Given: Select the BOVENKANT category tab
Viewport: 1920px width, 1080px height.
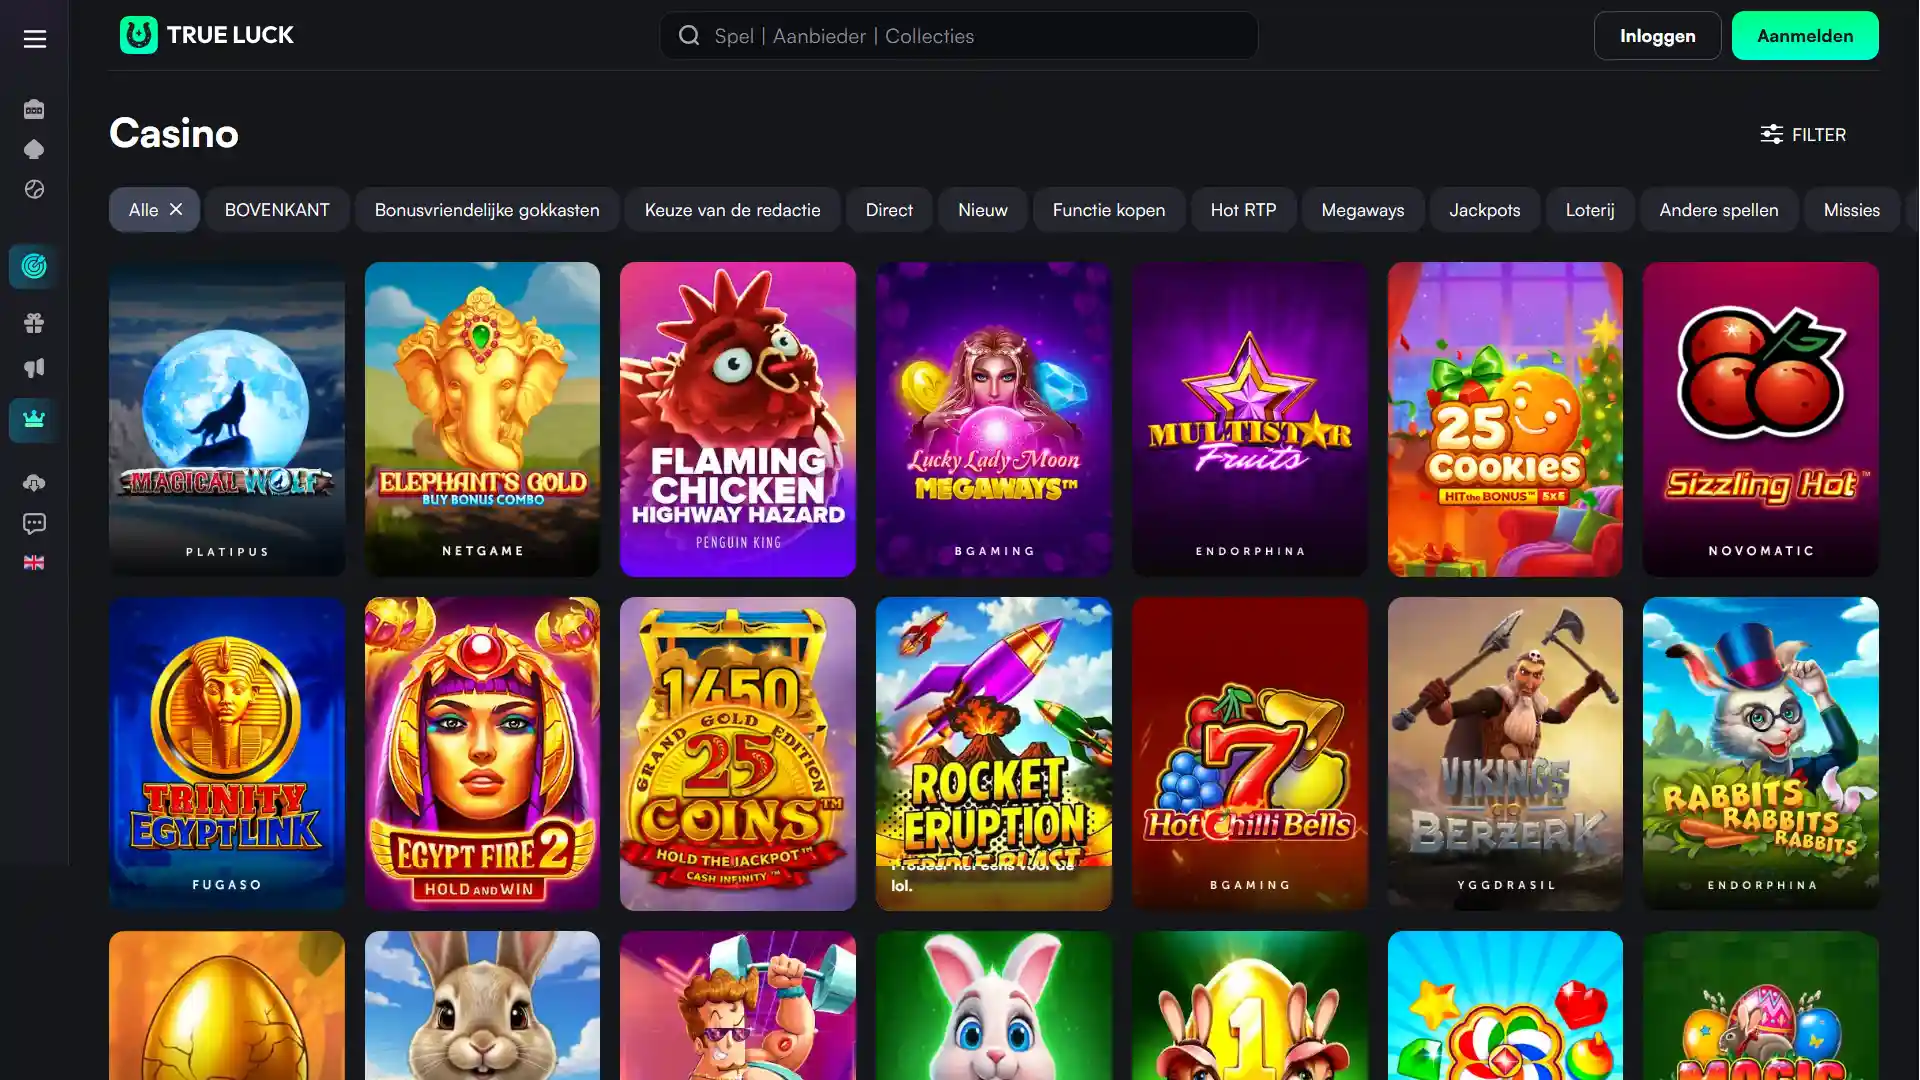Looking at the screenshot, I should [x=277, y=210].
